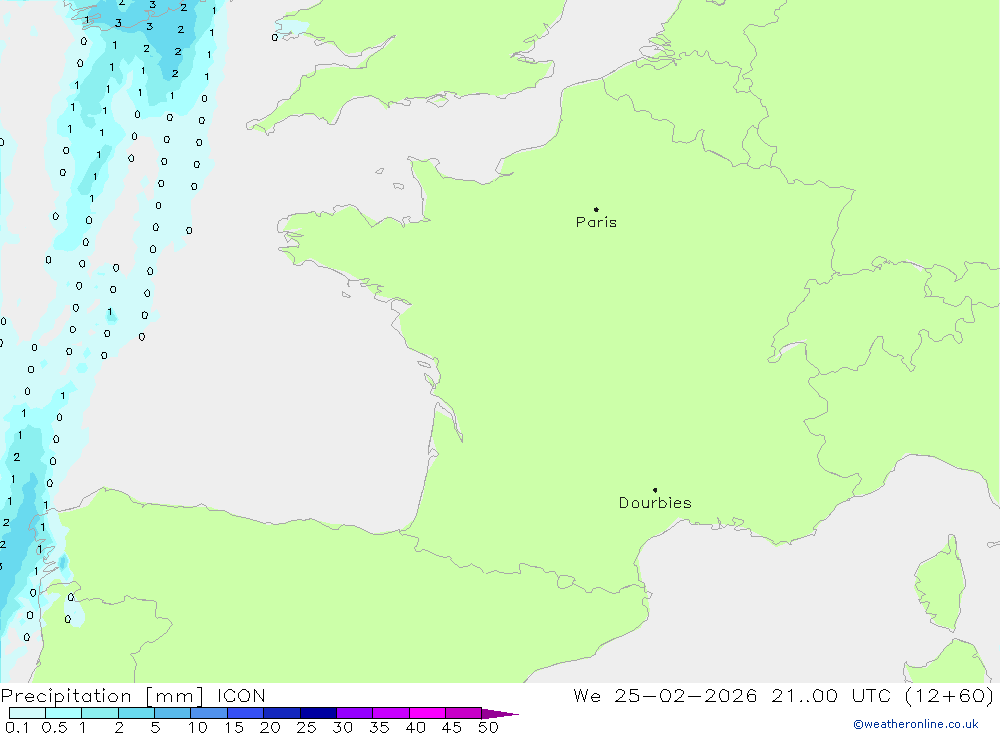
Task: Click the Paris location dot
Action: point(596,209)
